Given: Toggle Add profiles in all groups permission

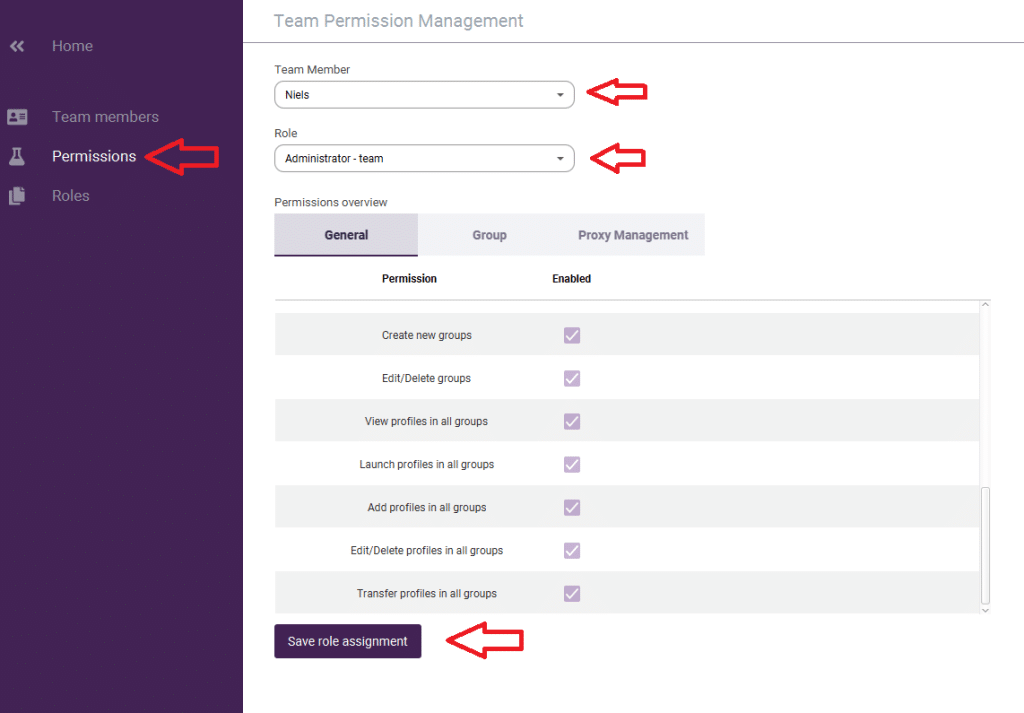Looking at the screenshot, I should point(571,507).
